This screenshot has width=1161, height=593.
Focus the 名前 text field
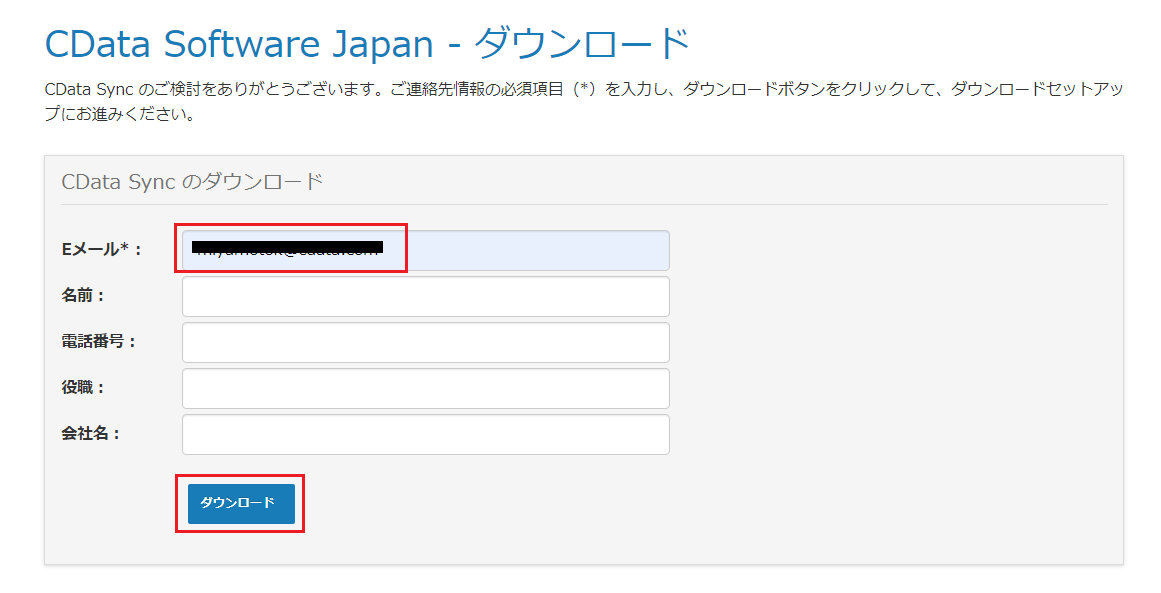click(x=426, y=296)
